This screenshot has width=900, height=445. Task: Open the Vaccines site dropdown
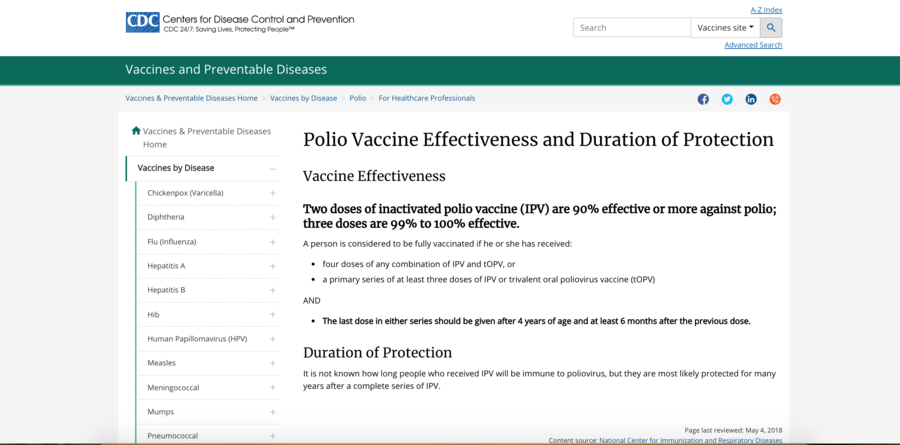coord(726,28)
